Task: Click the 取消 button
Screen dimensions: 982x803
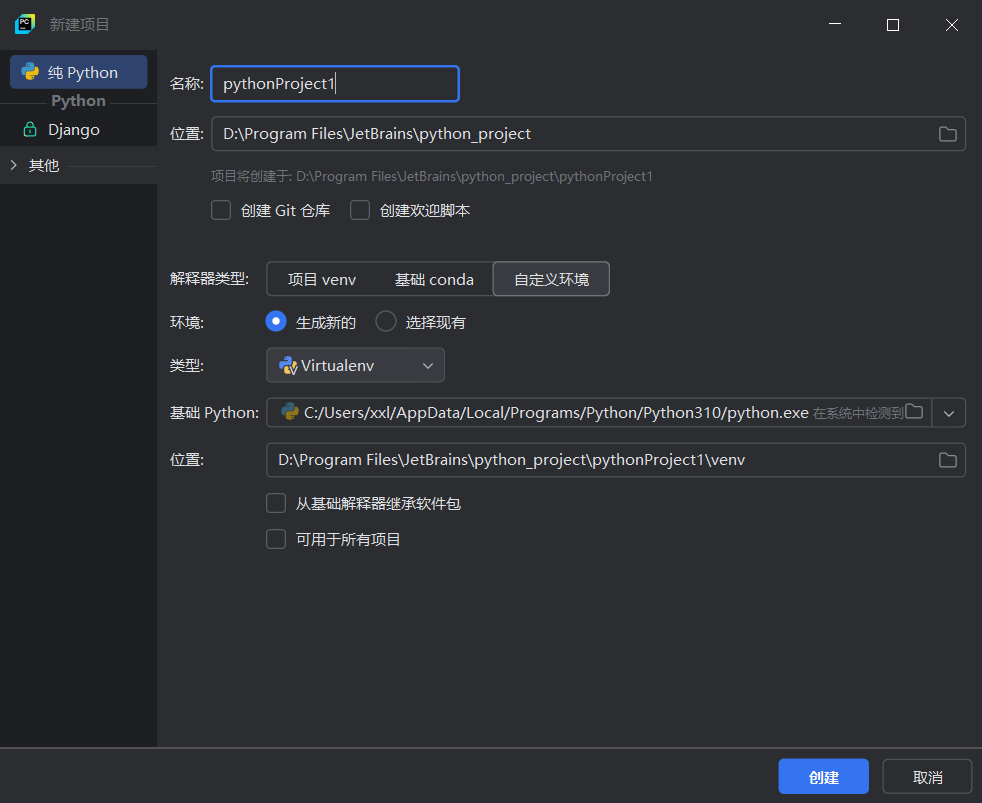Action: click(x=928, y=777)
